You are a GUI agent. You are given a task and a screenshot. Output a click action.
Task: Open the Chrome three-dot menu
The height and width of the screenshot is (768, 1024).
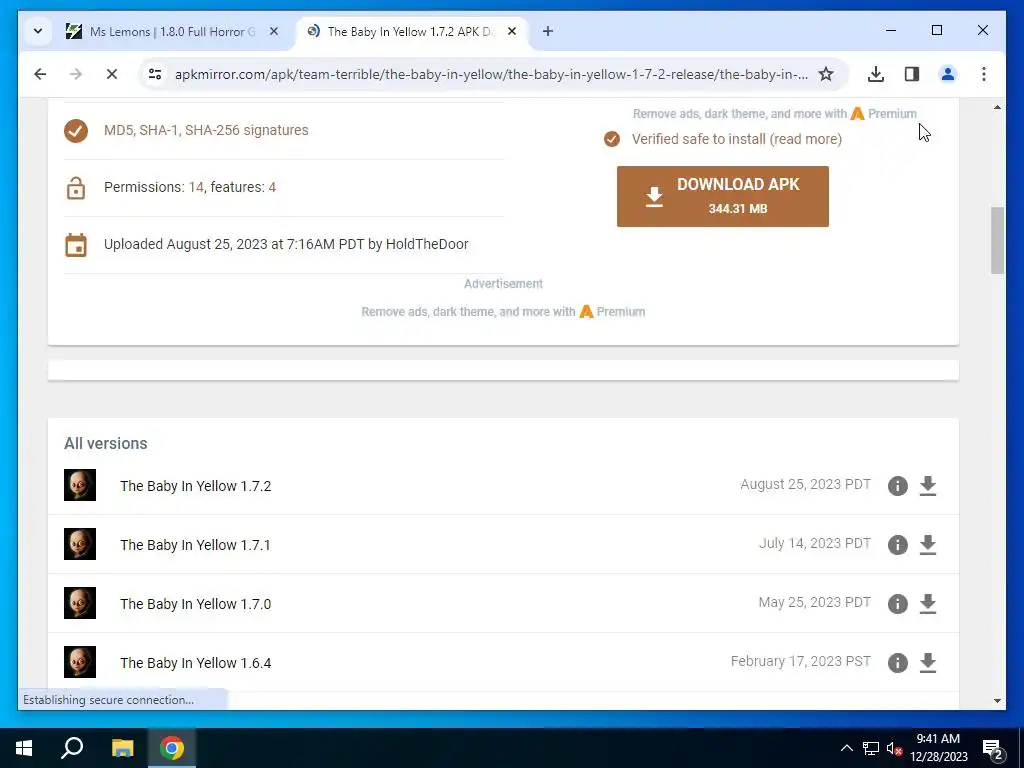[x=984, y=74]
